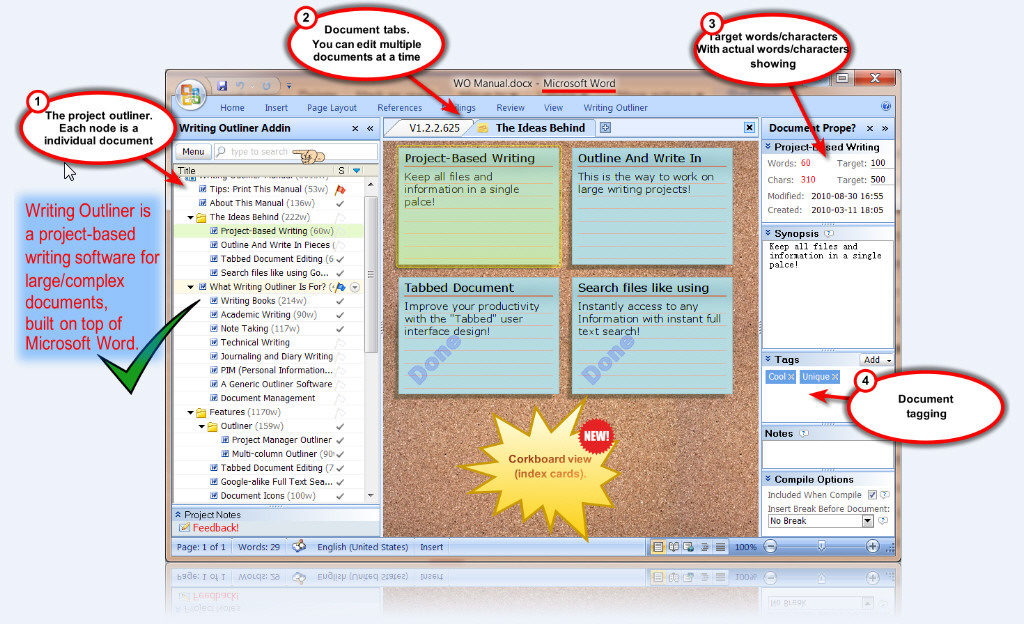Save the document from Quick Access Toolbar
This screenshot has width=1024, height=624.
pyautogui.click(x=222, y=86)
